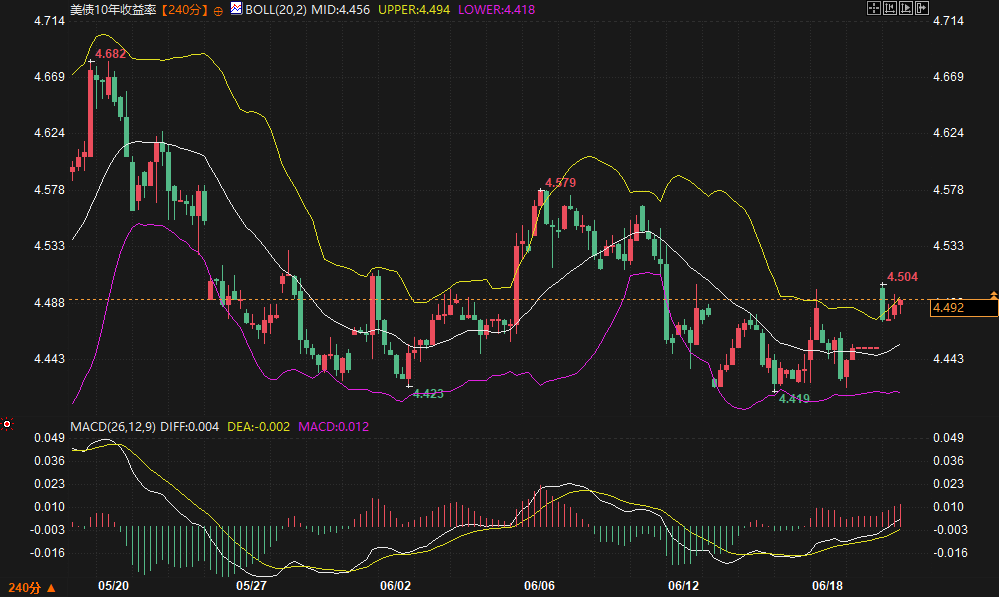The height and width of the screenshot is (597, 999).
Task: Click the orange triangle next to bottom 240分
Action: 51,588
